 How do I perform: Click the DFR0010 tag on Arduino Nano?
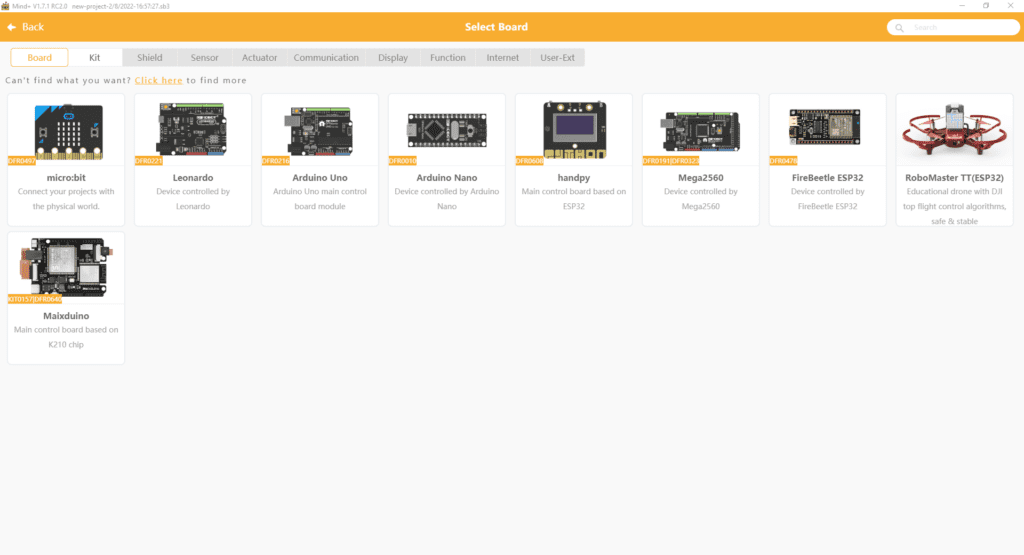coord(402,161)
